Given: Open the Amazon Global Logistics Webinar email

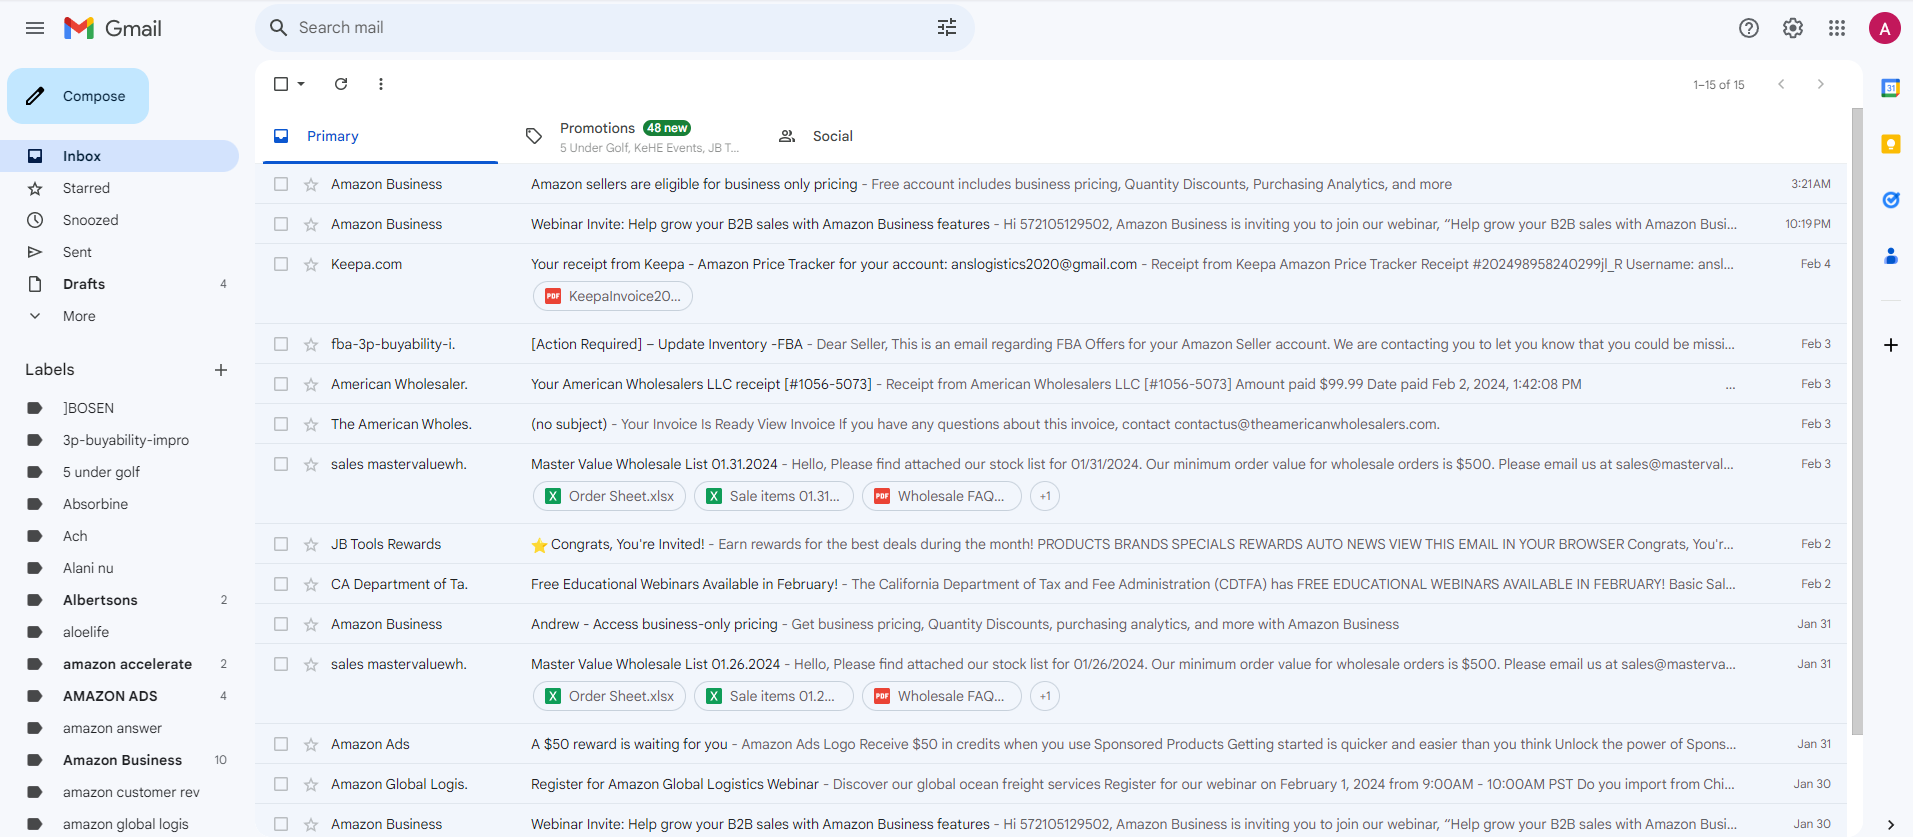Looking at the screenshot, I should coord(1051,784).
